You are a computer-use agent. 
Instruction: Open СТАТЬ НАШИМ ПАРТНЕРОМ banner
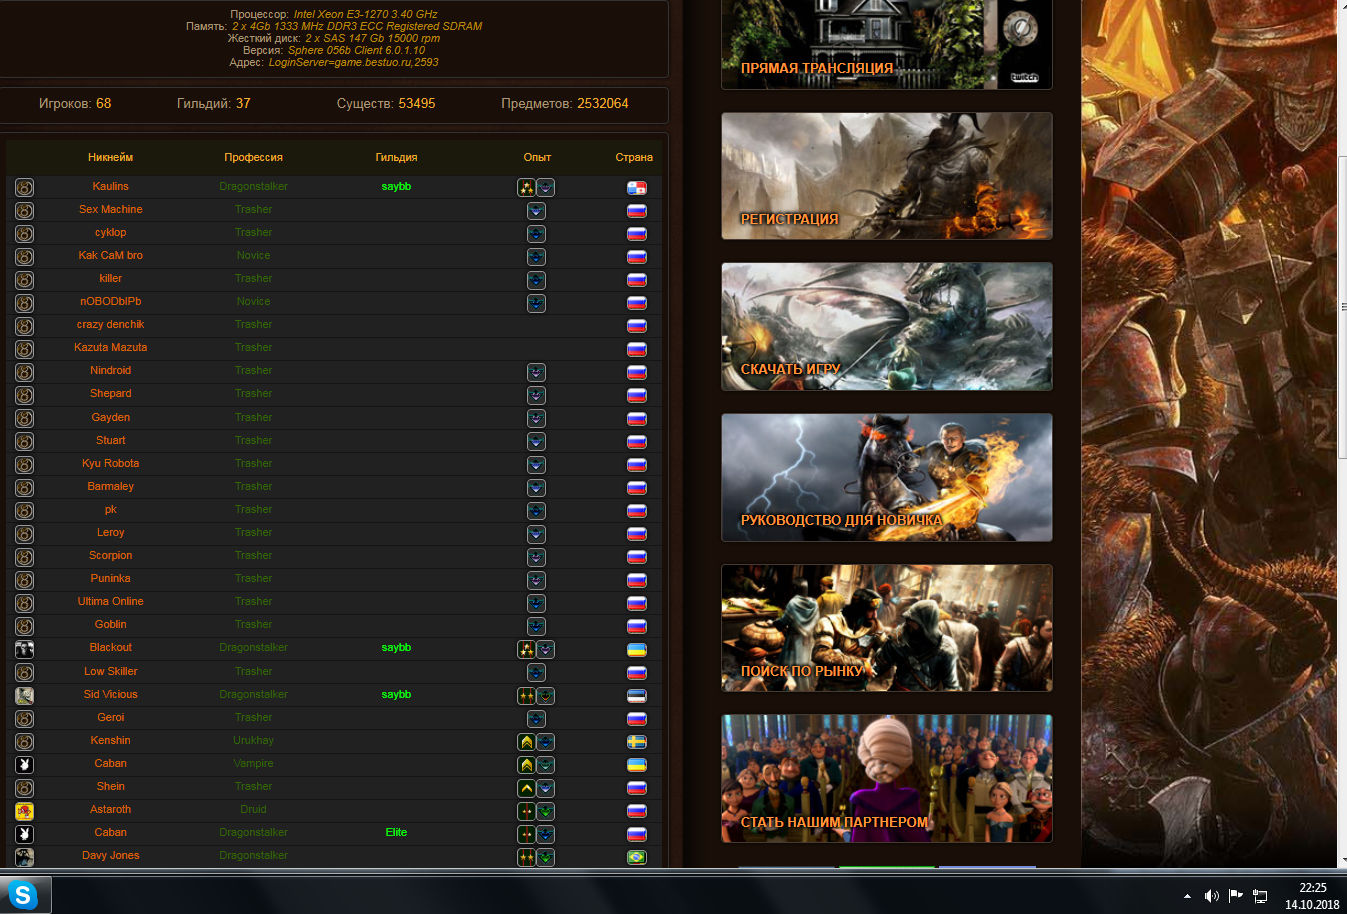[x=887, y=778]
